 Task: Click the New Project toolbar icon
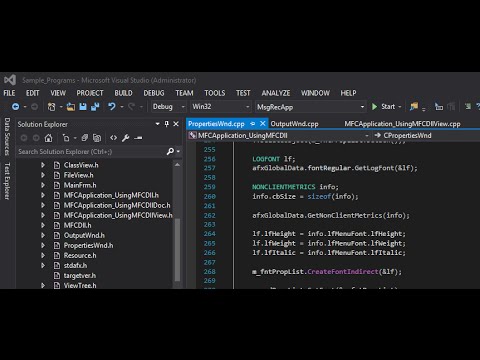51,107
